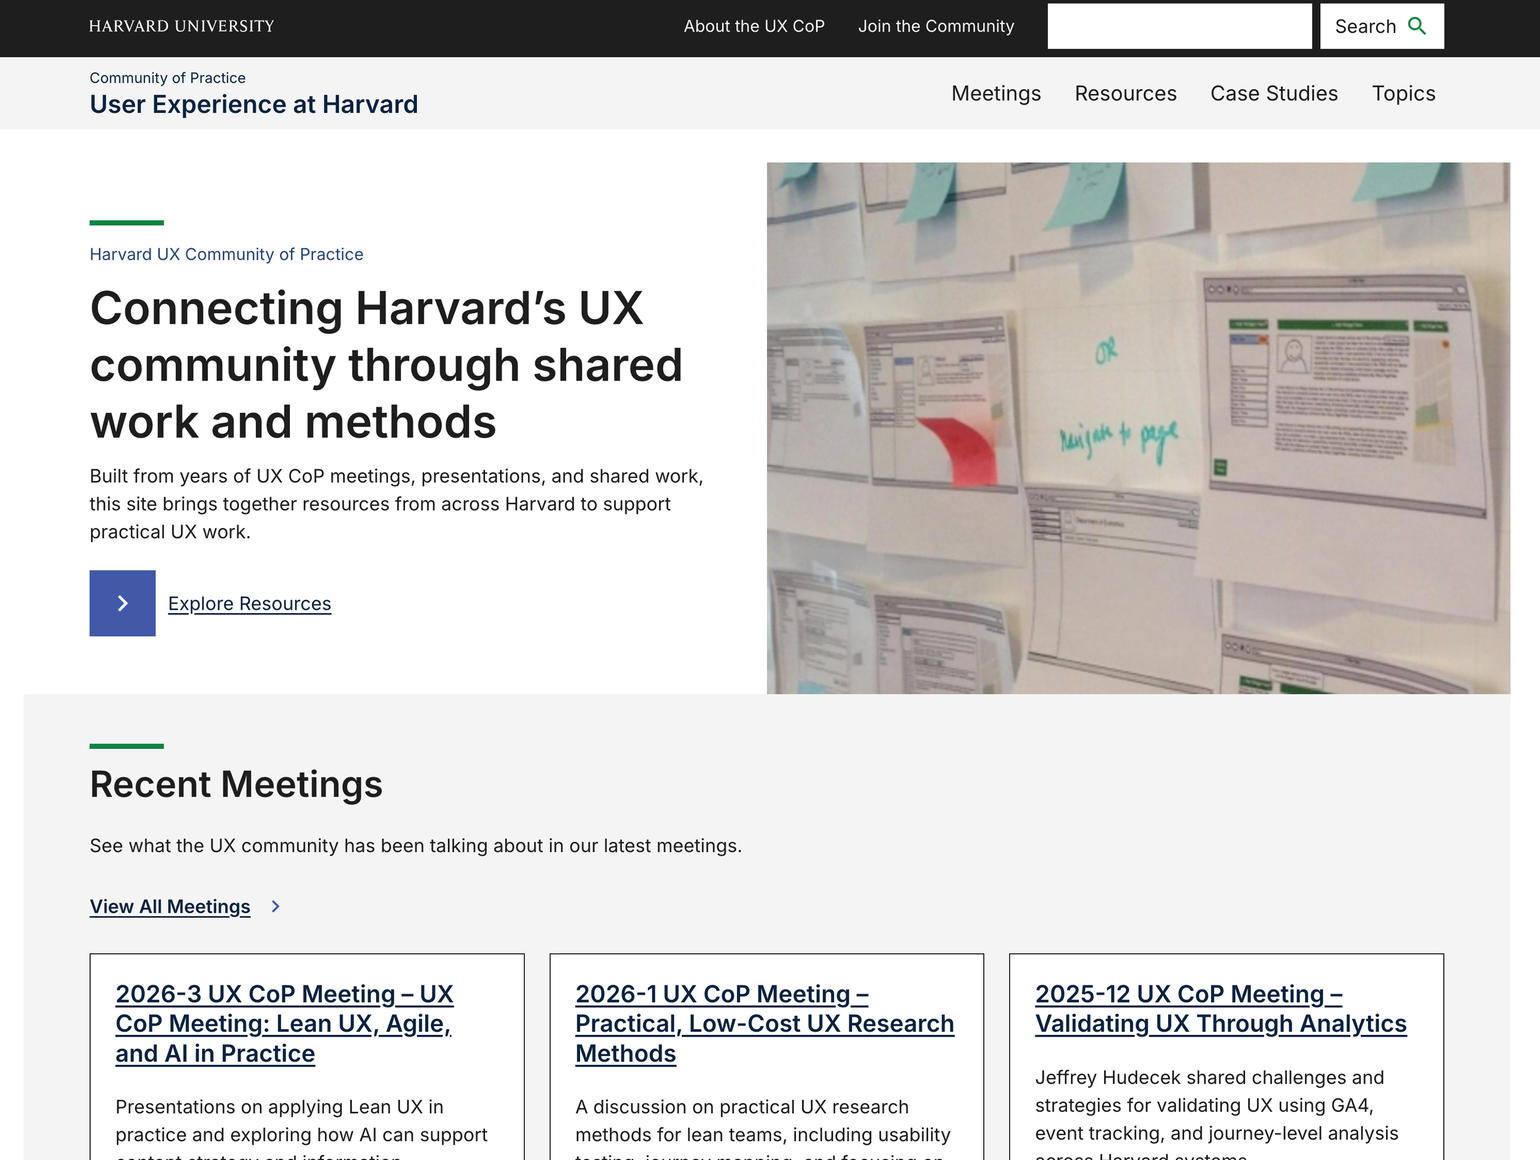1540x1160 pixels.
Task: Click the Jeffrey Hudecek meeting description
Action: click(x=1217, y=1113)
